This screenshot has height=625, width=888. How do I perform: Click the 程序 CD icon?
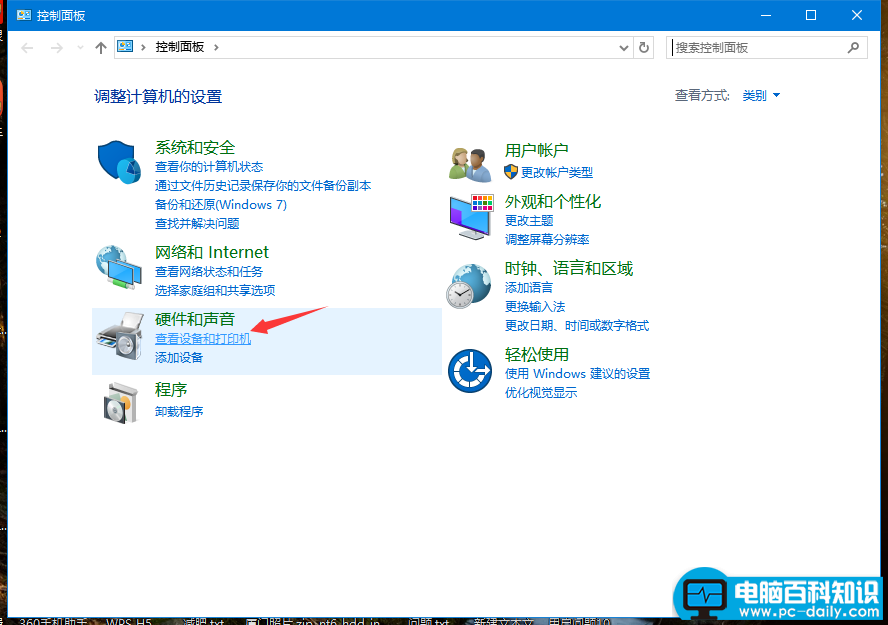click(119, 404)
